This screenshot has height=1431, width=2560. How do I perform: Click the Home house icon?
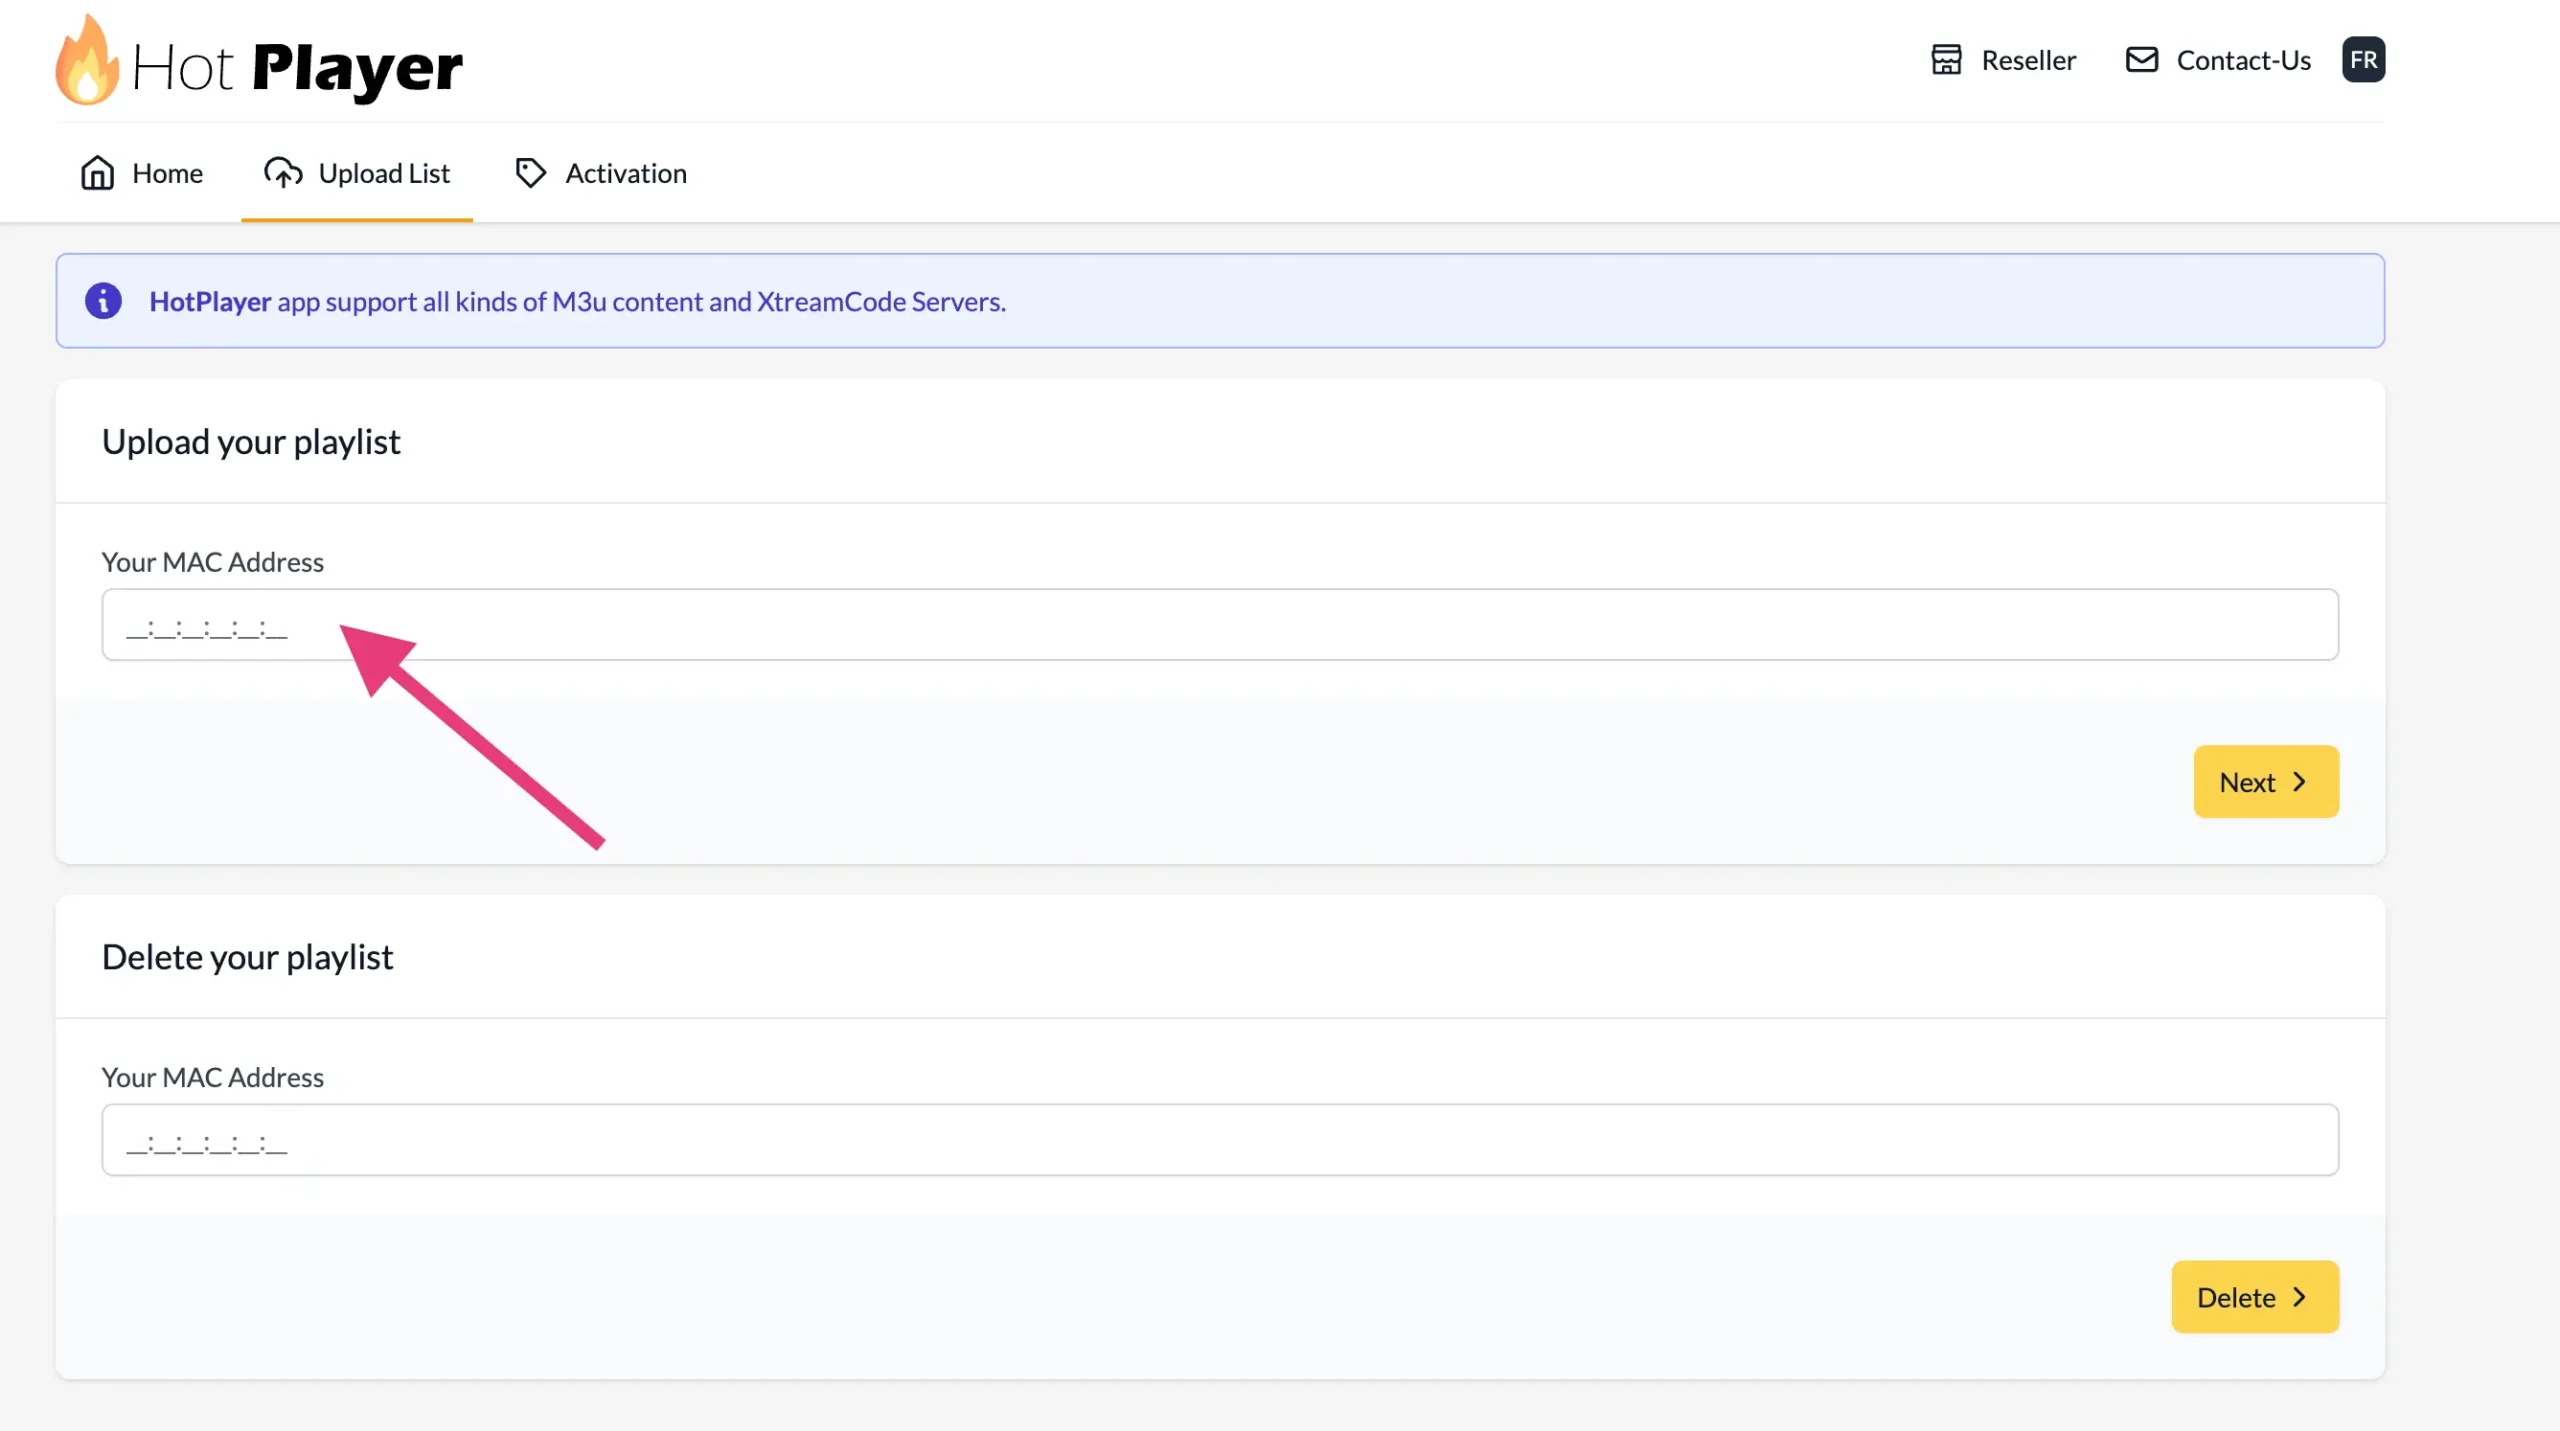(x=97, y=173)
